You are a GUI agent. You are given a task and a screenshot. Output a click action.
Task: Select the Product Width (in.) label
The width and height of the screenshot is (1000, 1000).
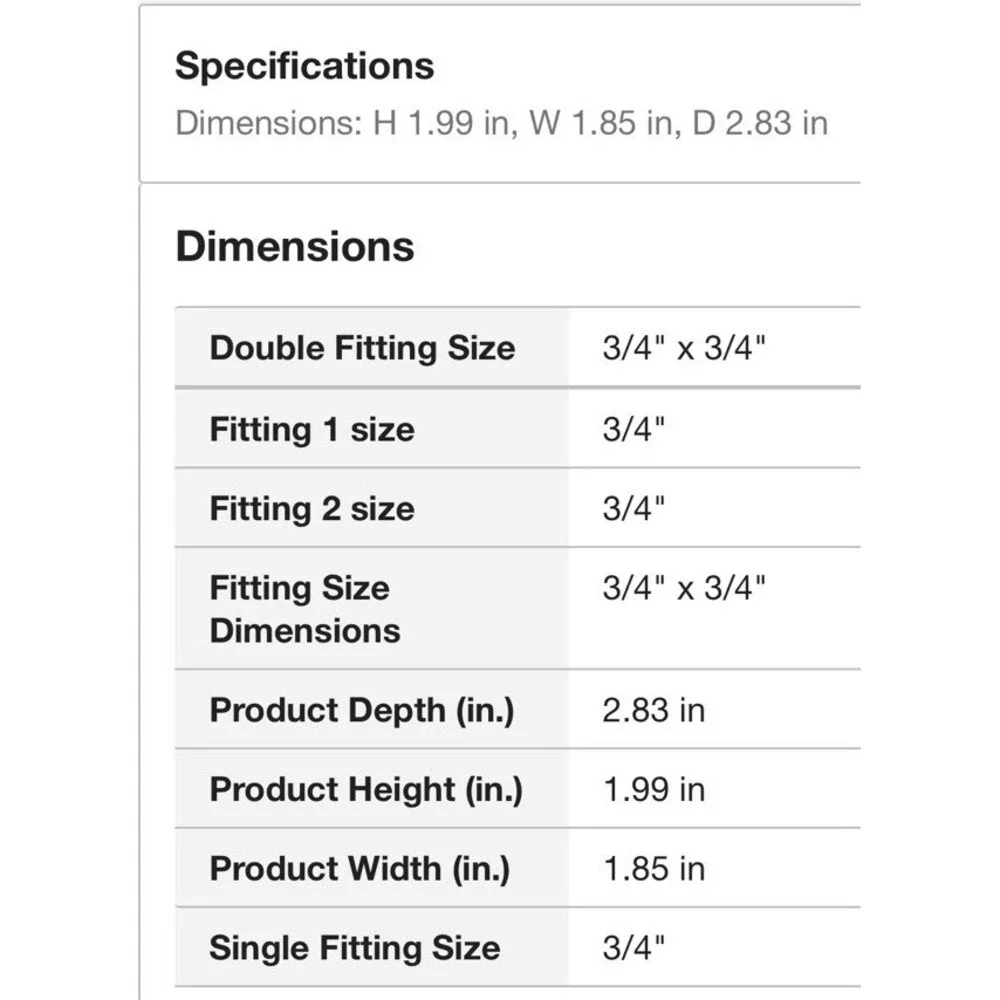point(360,869)
